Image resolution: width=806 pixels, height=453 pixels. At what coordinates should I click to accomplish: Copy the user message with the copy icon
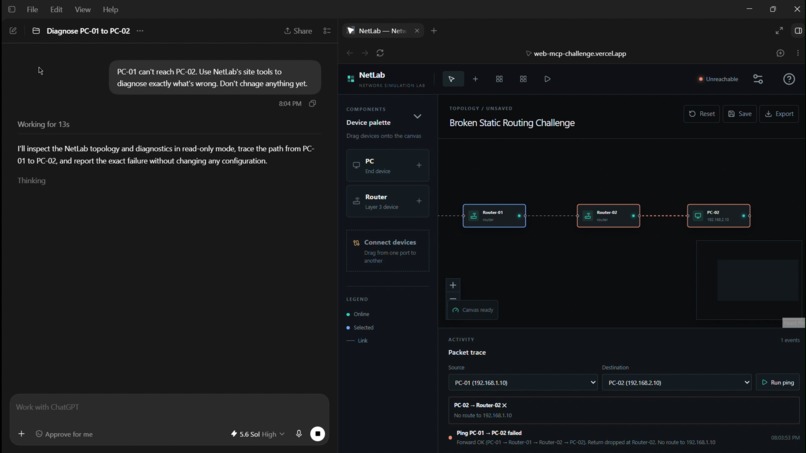[313, 103]
